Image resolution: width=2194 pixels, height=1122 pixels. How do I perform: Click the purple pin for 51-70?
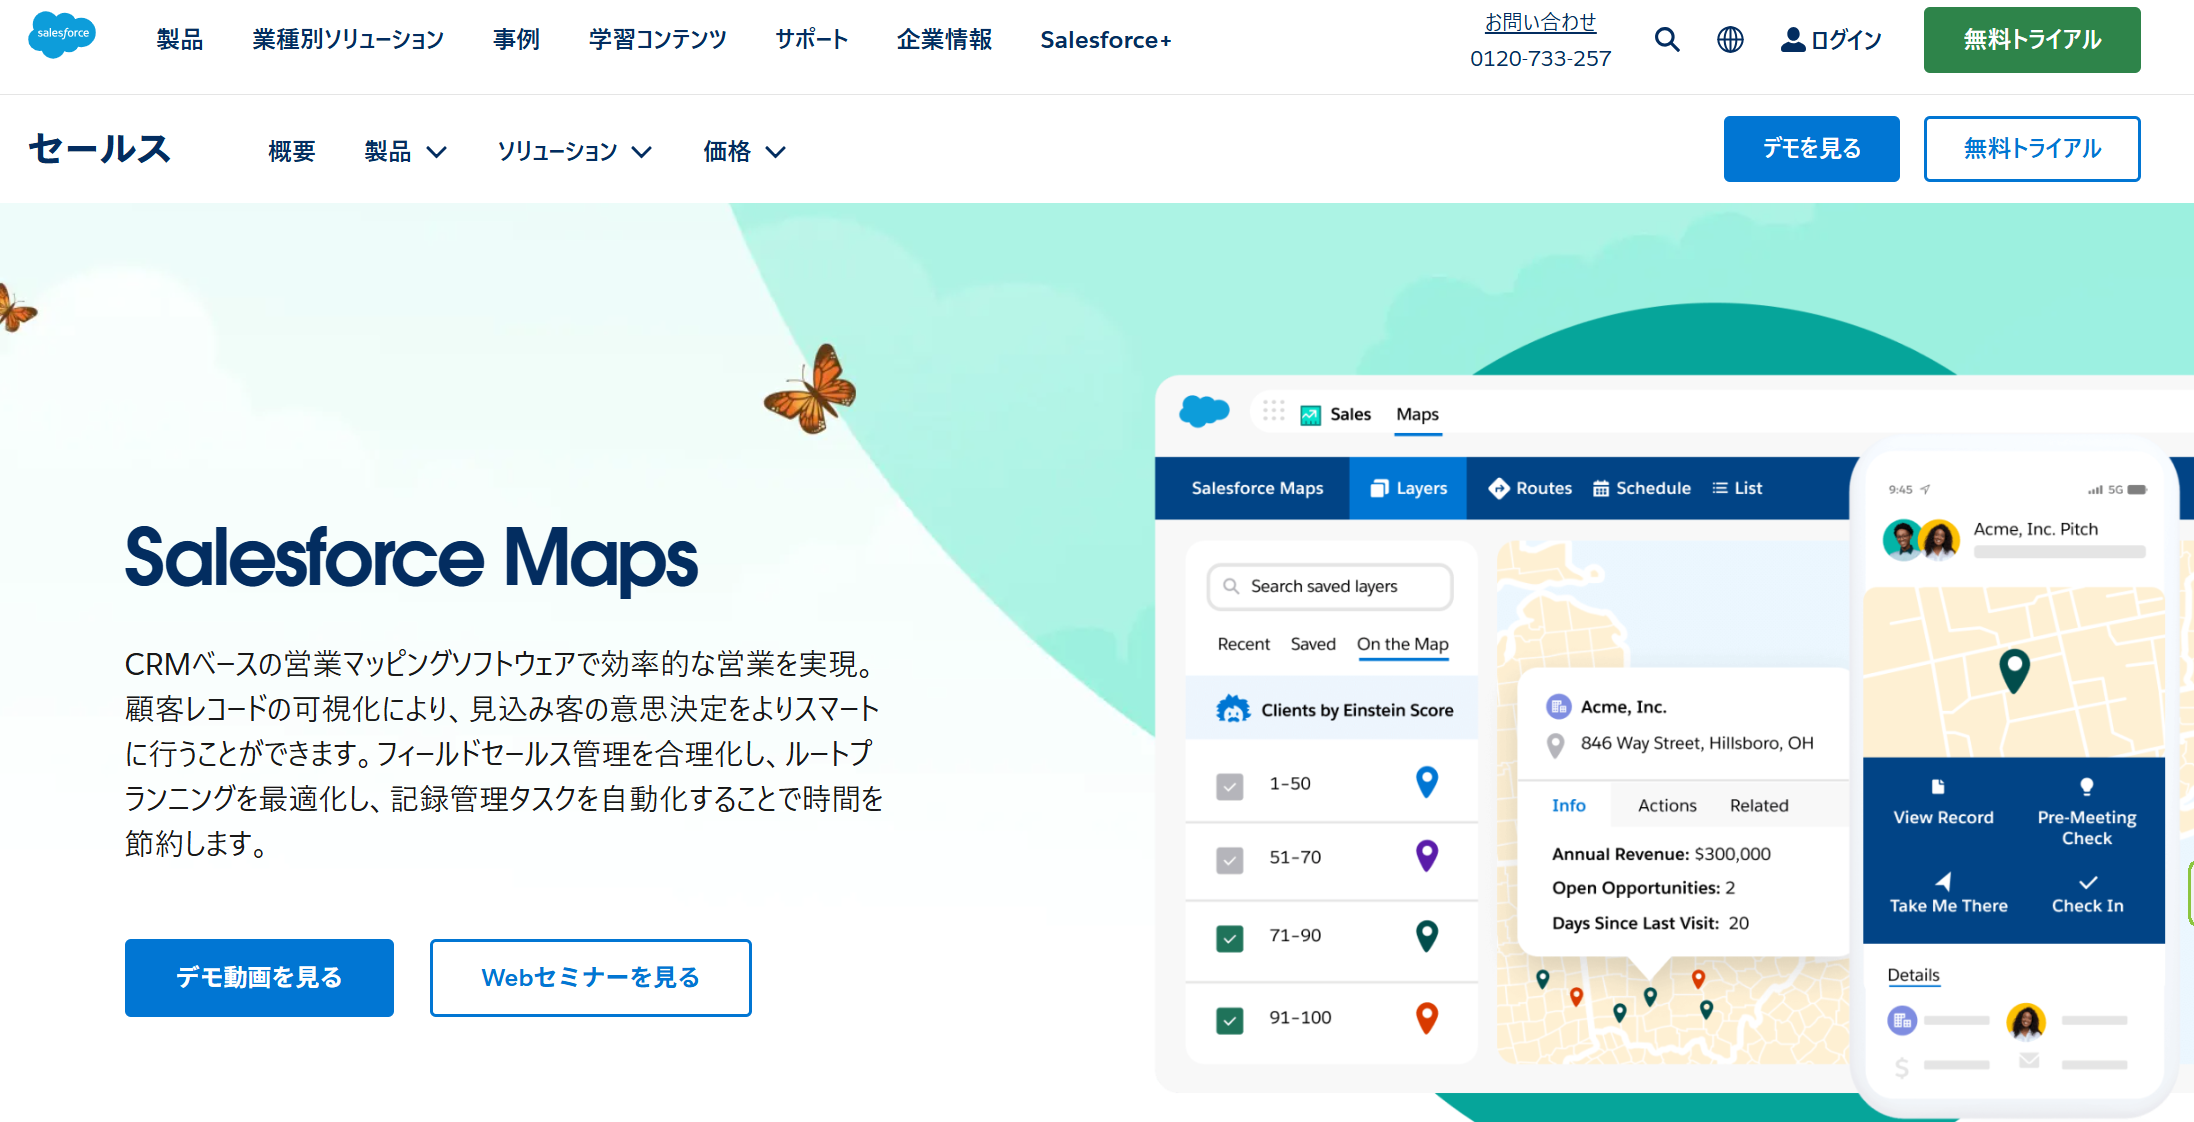(1427, 856)
